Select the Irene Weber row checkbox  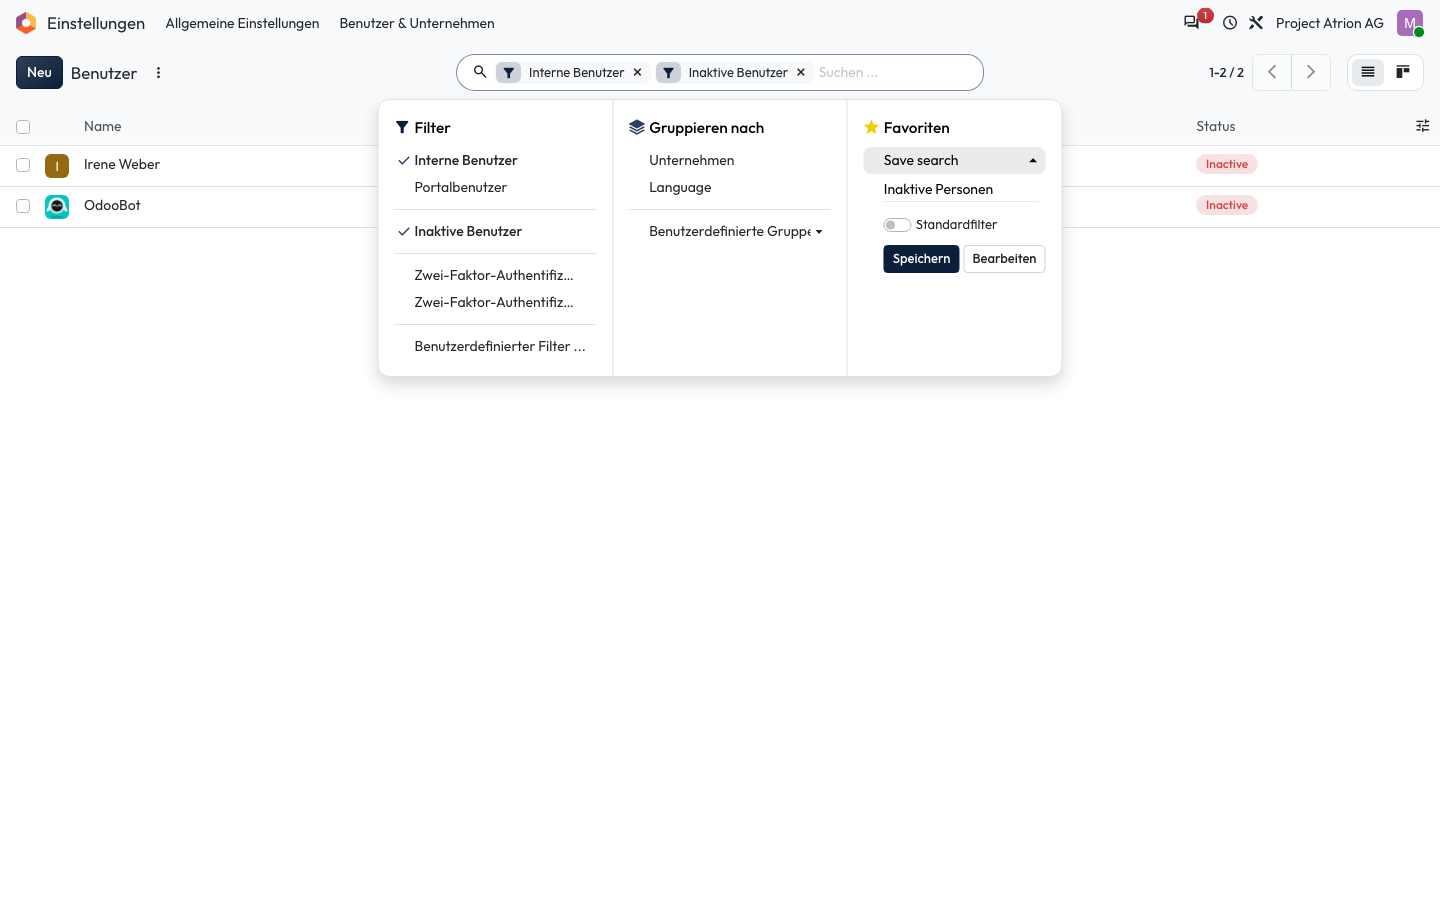[23, 165]
